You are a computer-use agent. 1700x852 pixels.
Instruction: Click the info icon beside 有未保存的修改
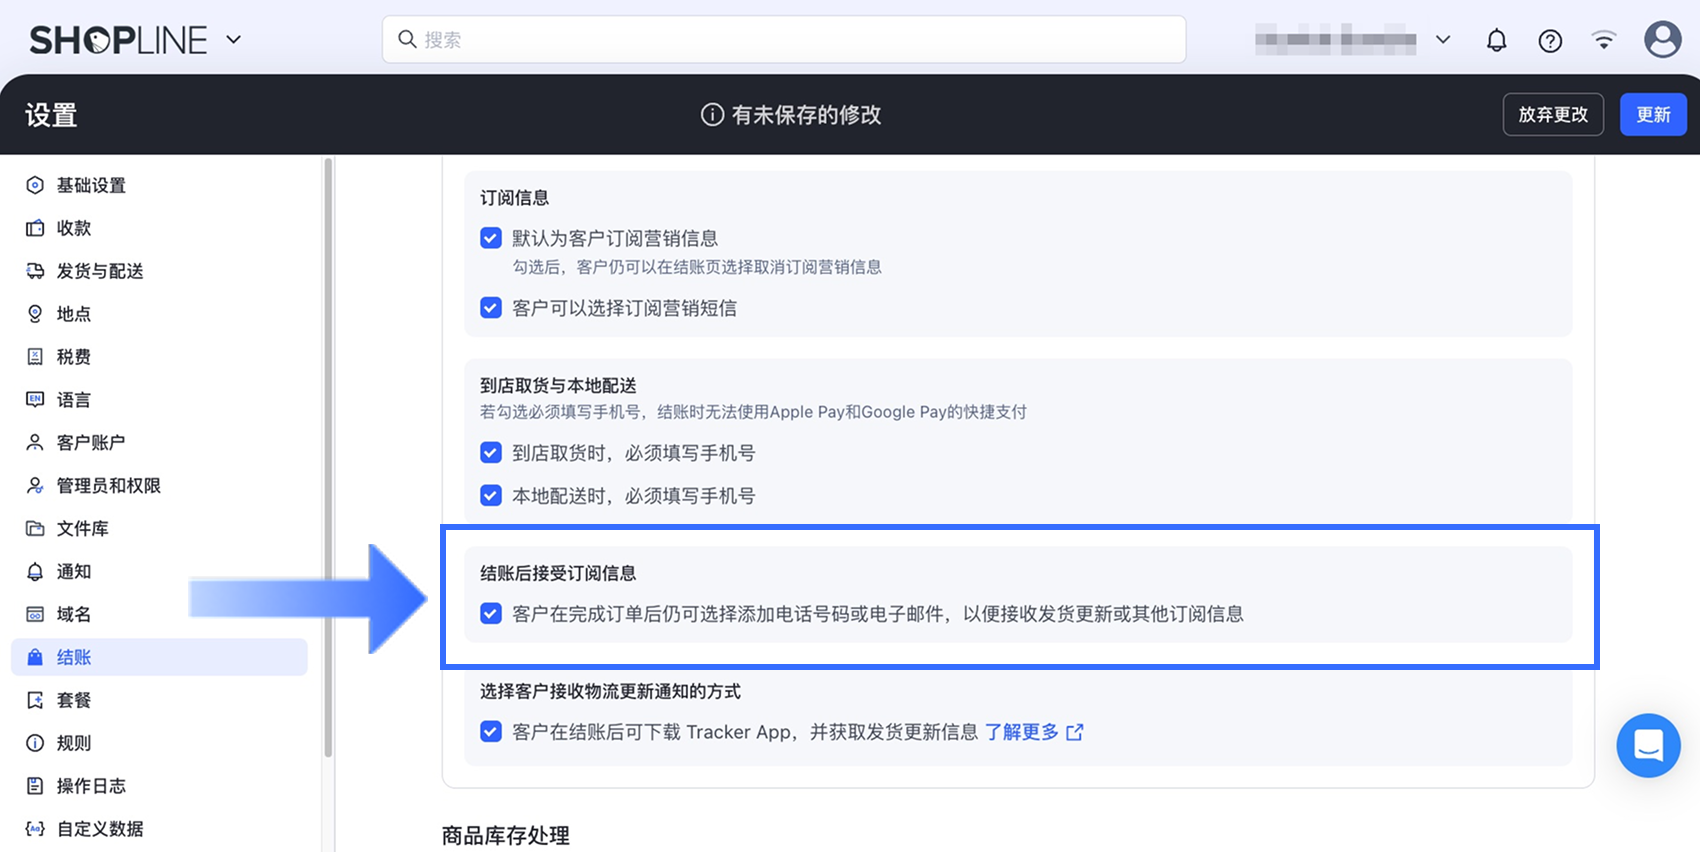point(712,115)
